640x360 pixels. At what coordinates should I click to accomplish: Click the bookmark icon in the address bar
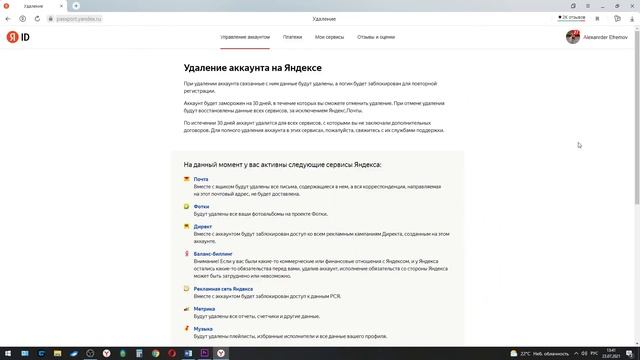pos(597,19)
